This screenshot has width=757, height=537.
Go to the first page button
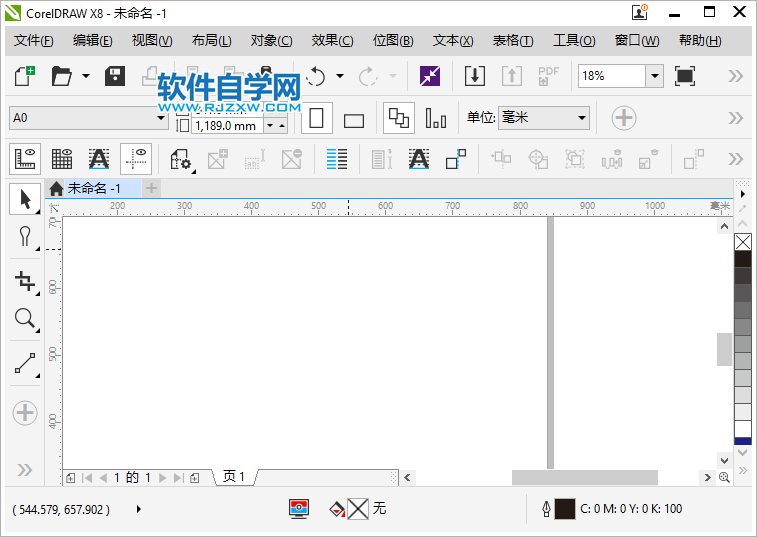pyautogui.click(x=87, y=478)
